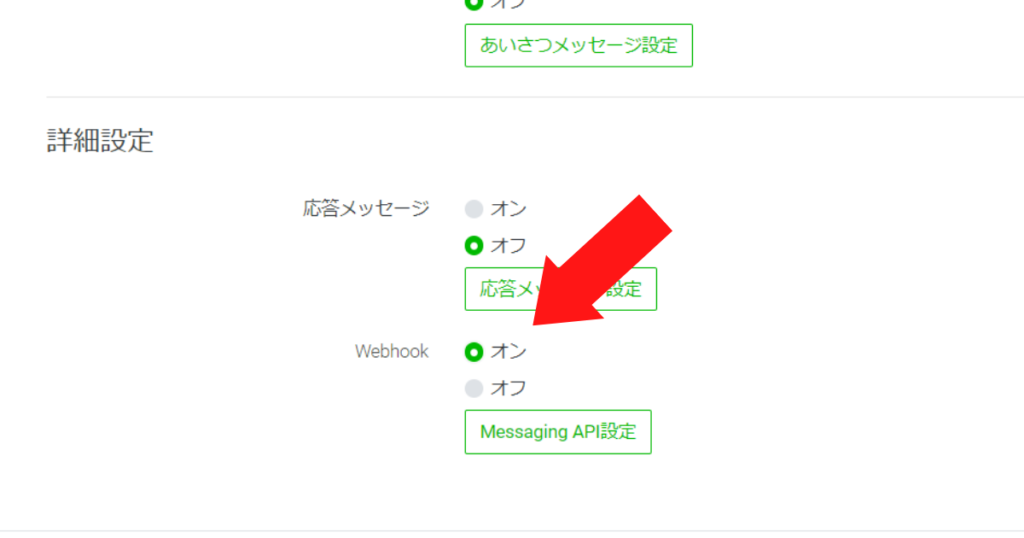1024x538 pixels.
Task: Disable Webhook with the オフ radio
Action: (474, 388)
